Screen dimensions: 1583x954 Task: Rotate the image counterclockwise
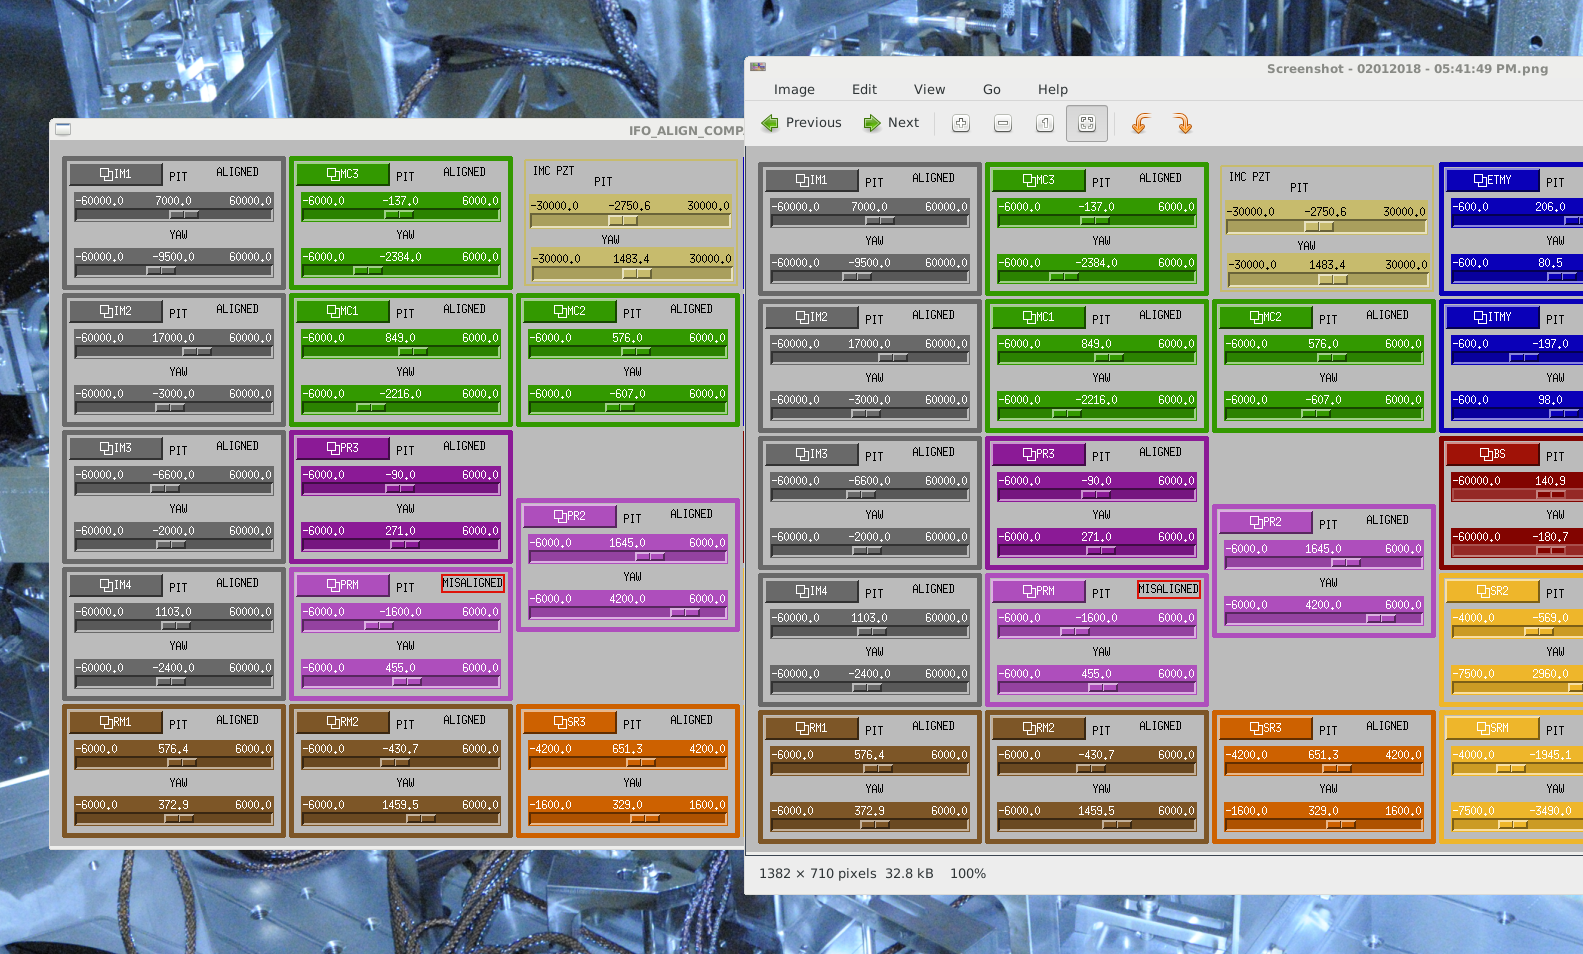click(1140, 123)
